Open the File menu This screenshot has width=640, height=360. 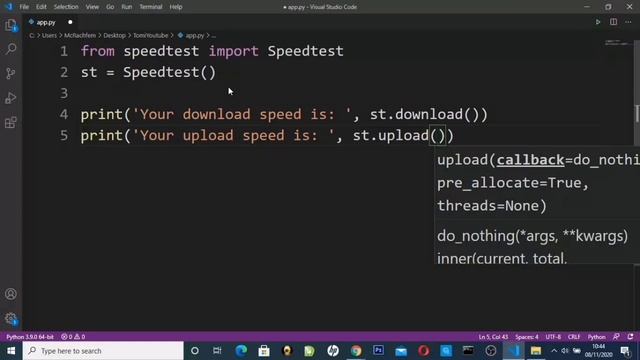tap(24, 7)
